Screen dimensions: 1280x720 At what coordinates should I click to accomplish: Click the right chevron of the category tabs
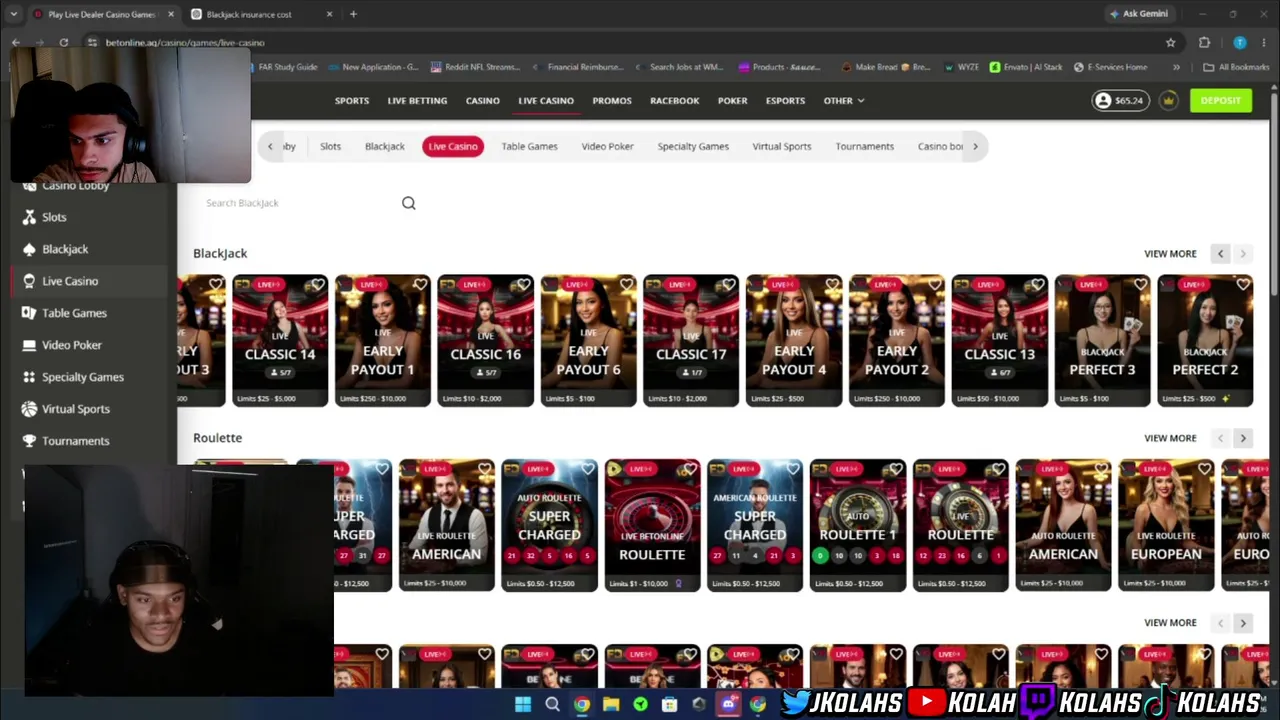coord(975,147)
